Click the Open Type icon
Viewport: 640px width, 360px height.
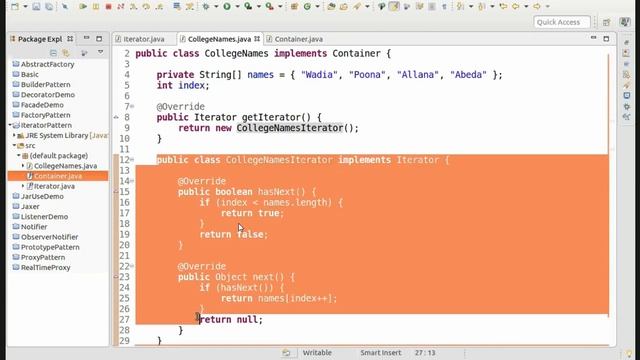tap(331, 6)
